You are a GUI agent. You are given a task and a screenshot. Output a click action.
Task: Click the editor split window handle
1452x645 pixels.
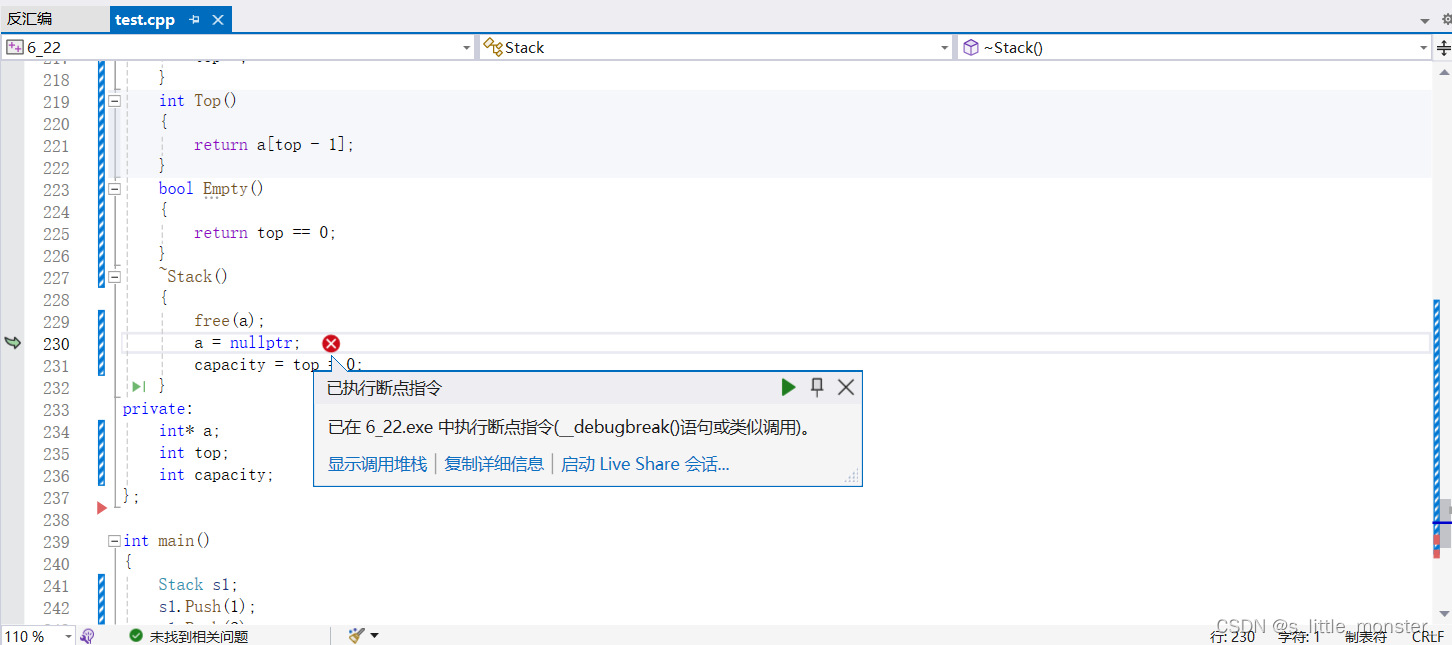click(x=1443, y=47)
